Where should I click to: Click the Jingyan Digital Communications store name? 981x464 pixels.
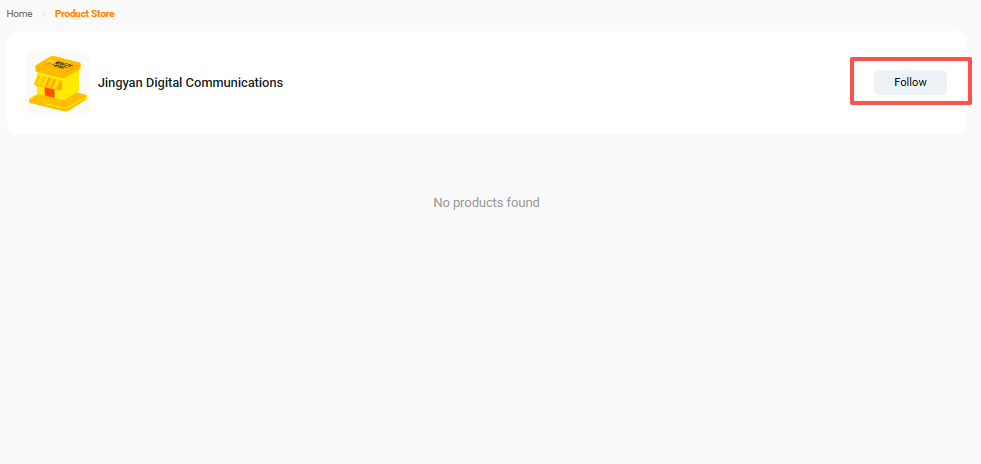pos(190,83)
